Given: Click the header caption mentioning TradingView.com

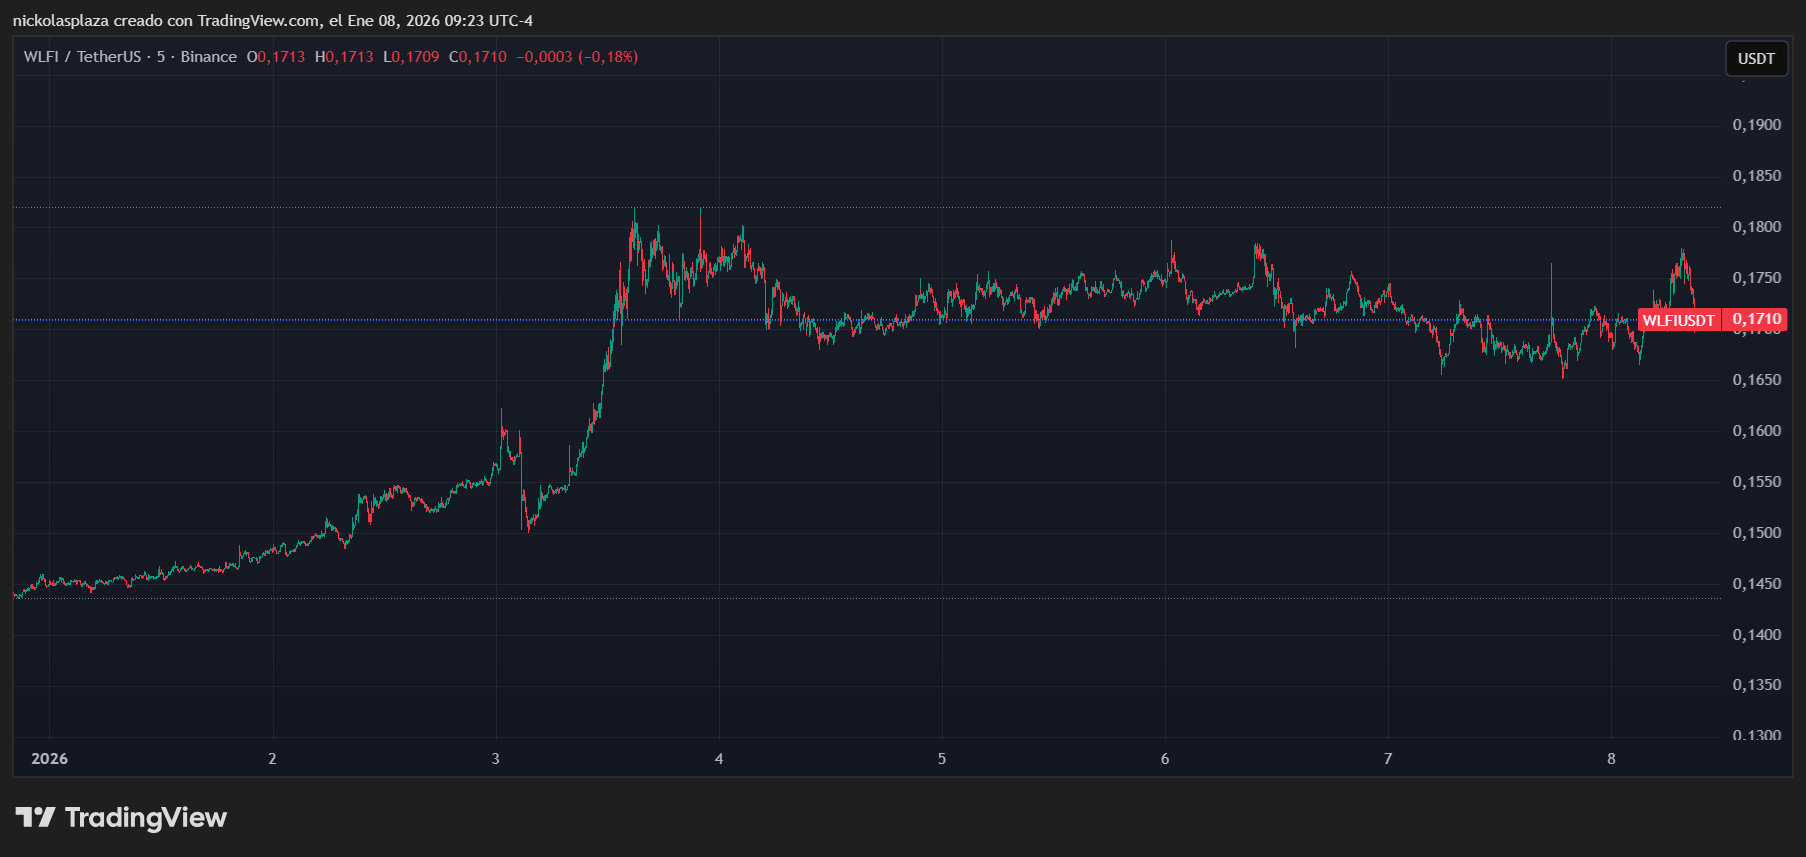Looking at the screenshot, I should pos(272,20).
